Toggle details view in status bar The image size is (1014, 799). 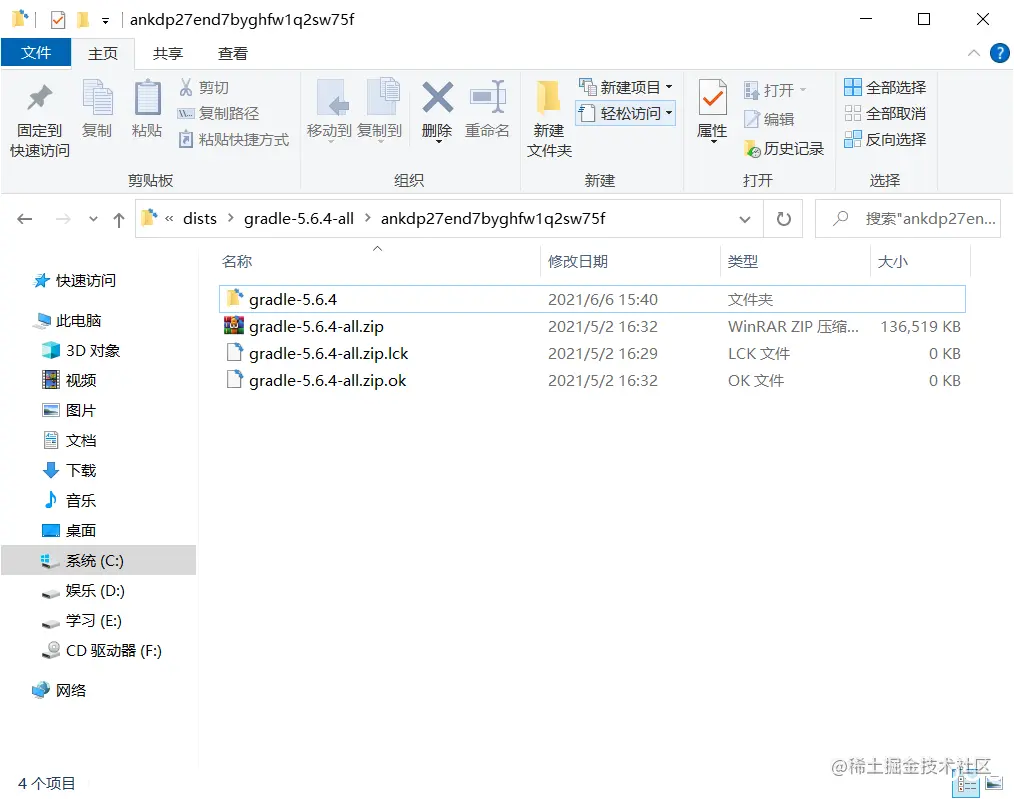[x=966, y=784]
